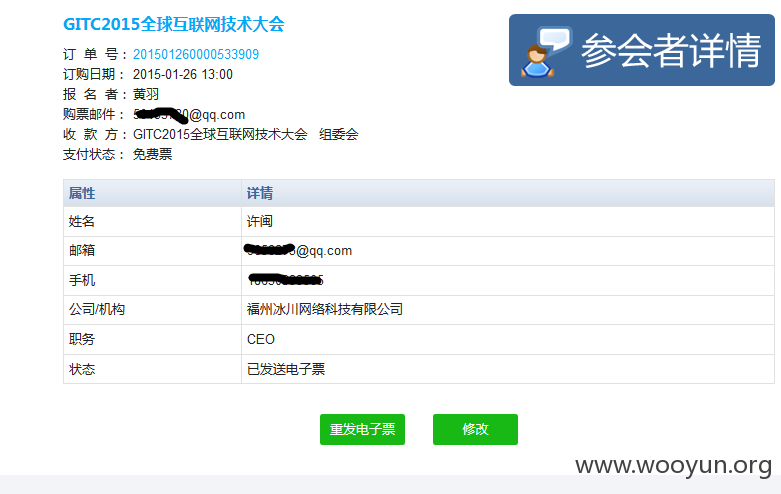Viewport: 781px width, 494px height.
Task: Click the 重发电子票 button
Action: tap(362, 429)
